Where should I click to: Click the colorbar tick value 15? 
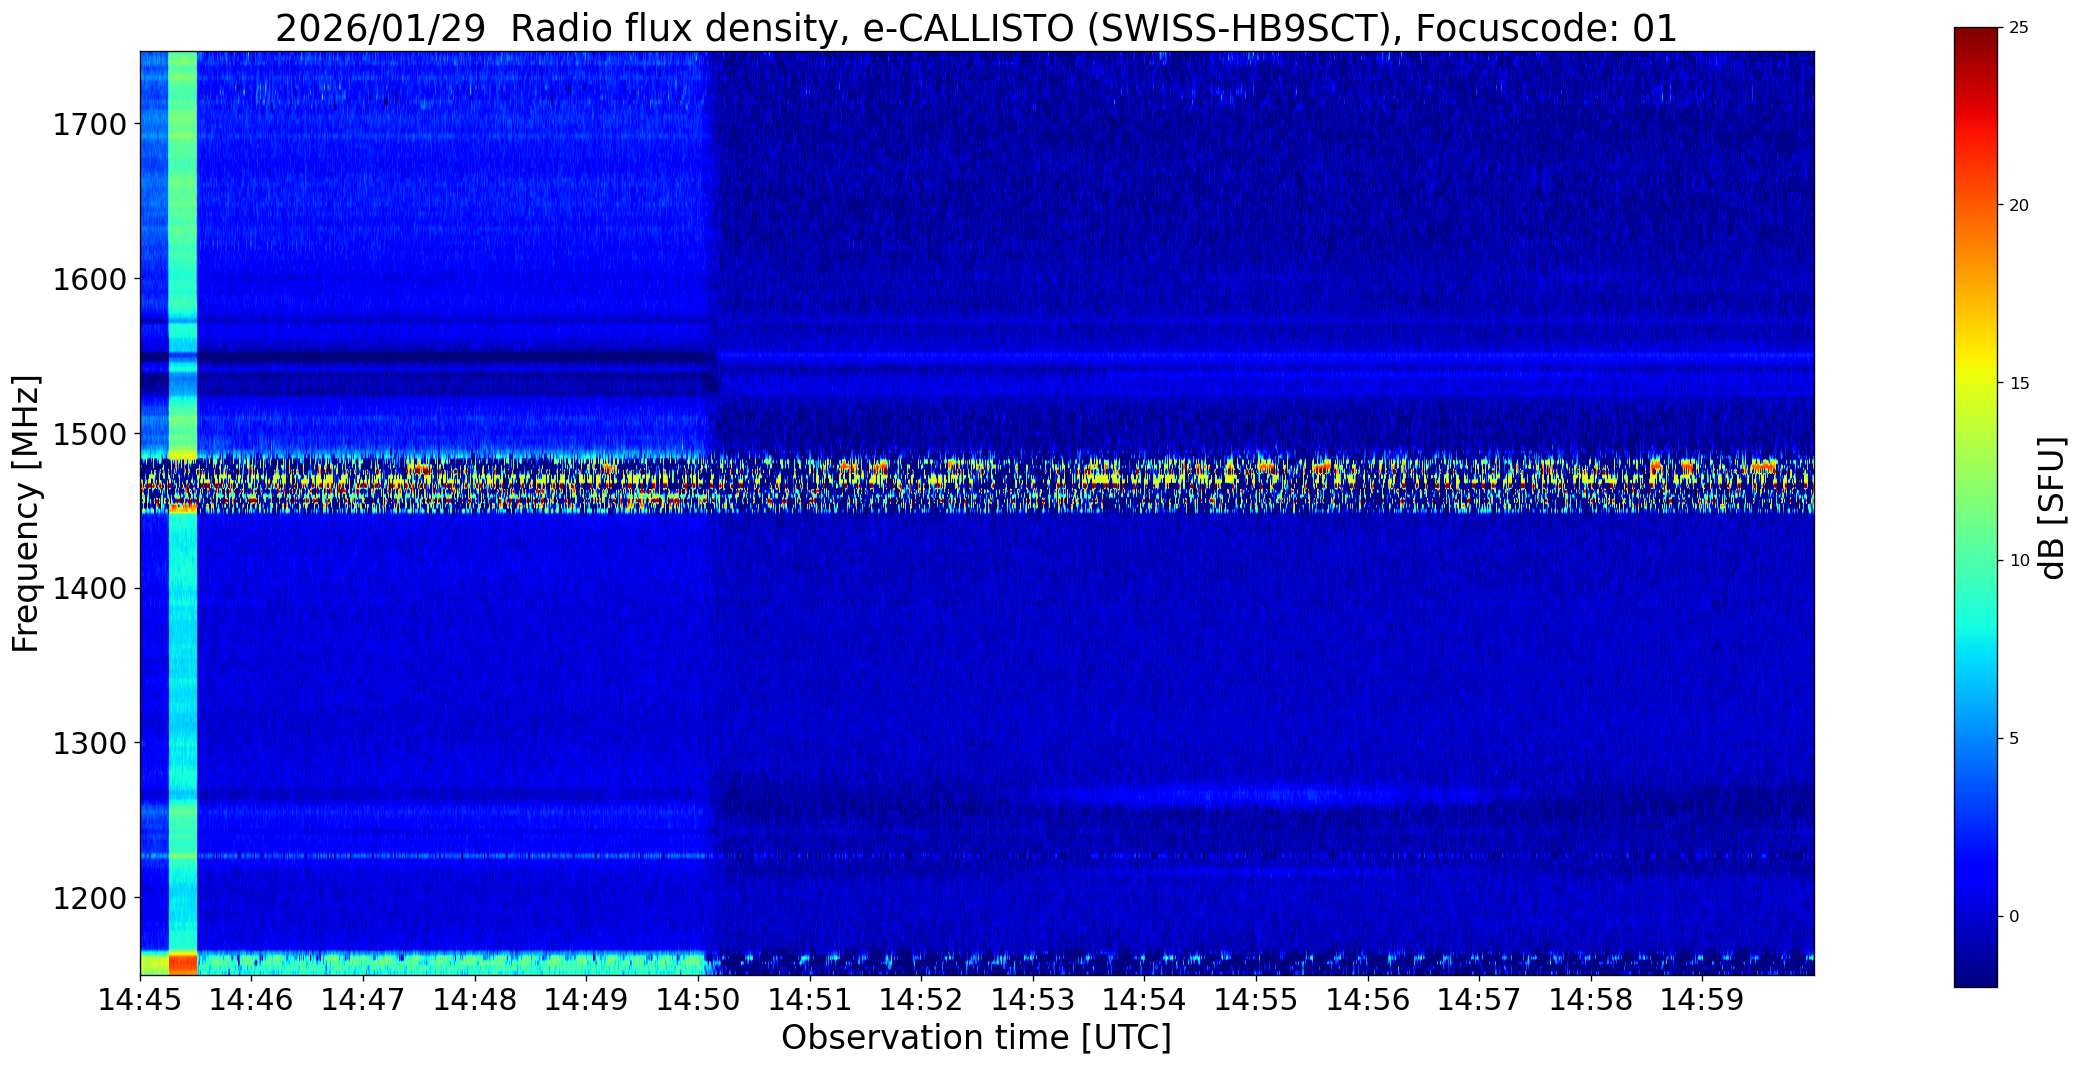[2019, 383]
